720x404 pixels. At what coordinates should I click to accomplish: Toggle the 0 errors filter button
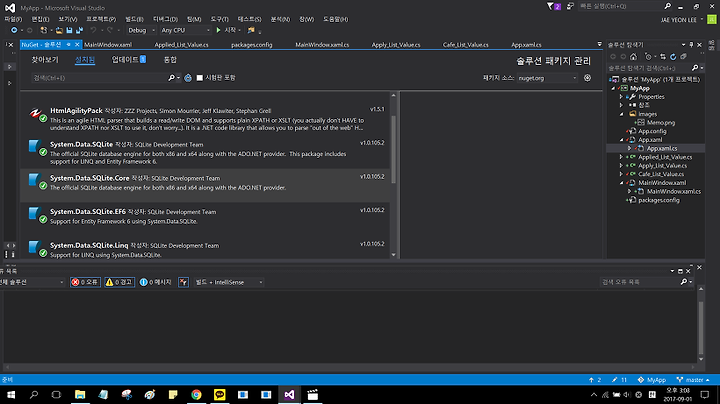(x=85, y=282)
